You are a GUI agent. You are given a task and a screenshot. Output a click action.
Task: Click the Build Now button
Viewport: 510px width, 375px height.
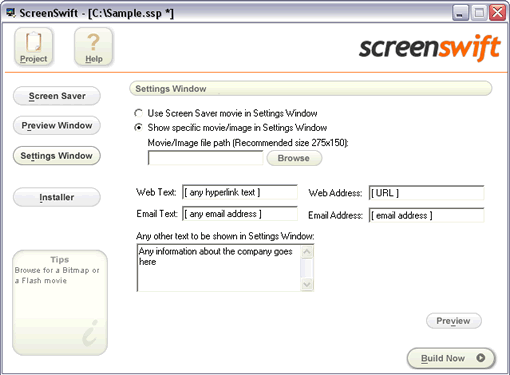click(x=451, y=358)
